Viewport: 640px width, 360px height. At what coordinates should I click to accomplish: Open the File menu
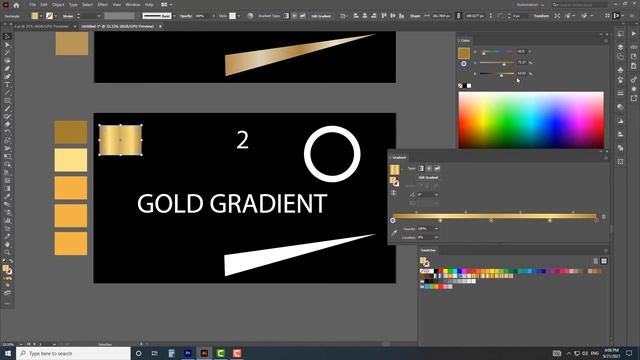click(33, 5)
